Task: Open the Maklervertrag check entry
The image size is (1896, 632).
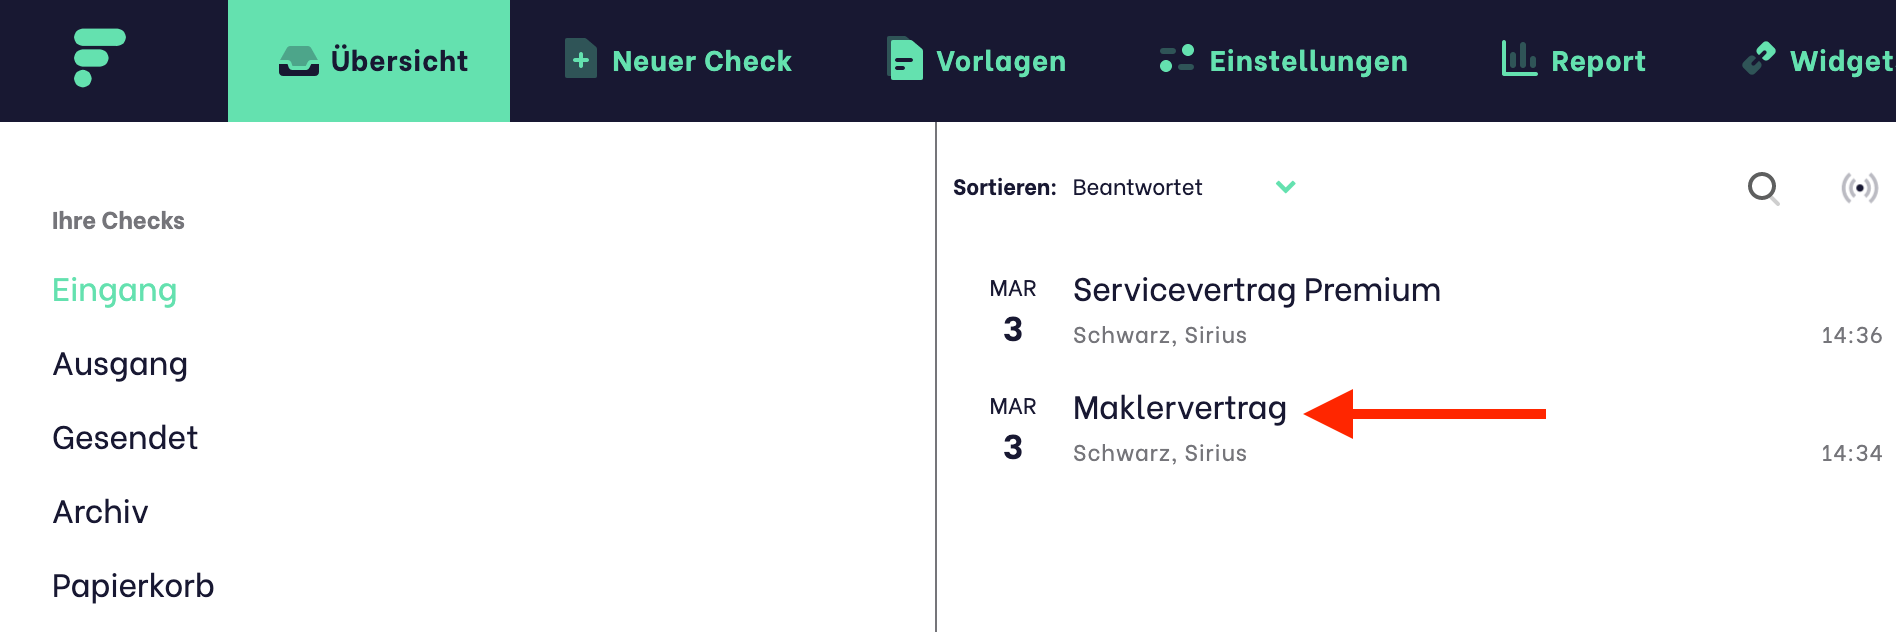Action: (1179, 408)
